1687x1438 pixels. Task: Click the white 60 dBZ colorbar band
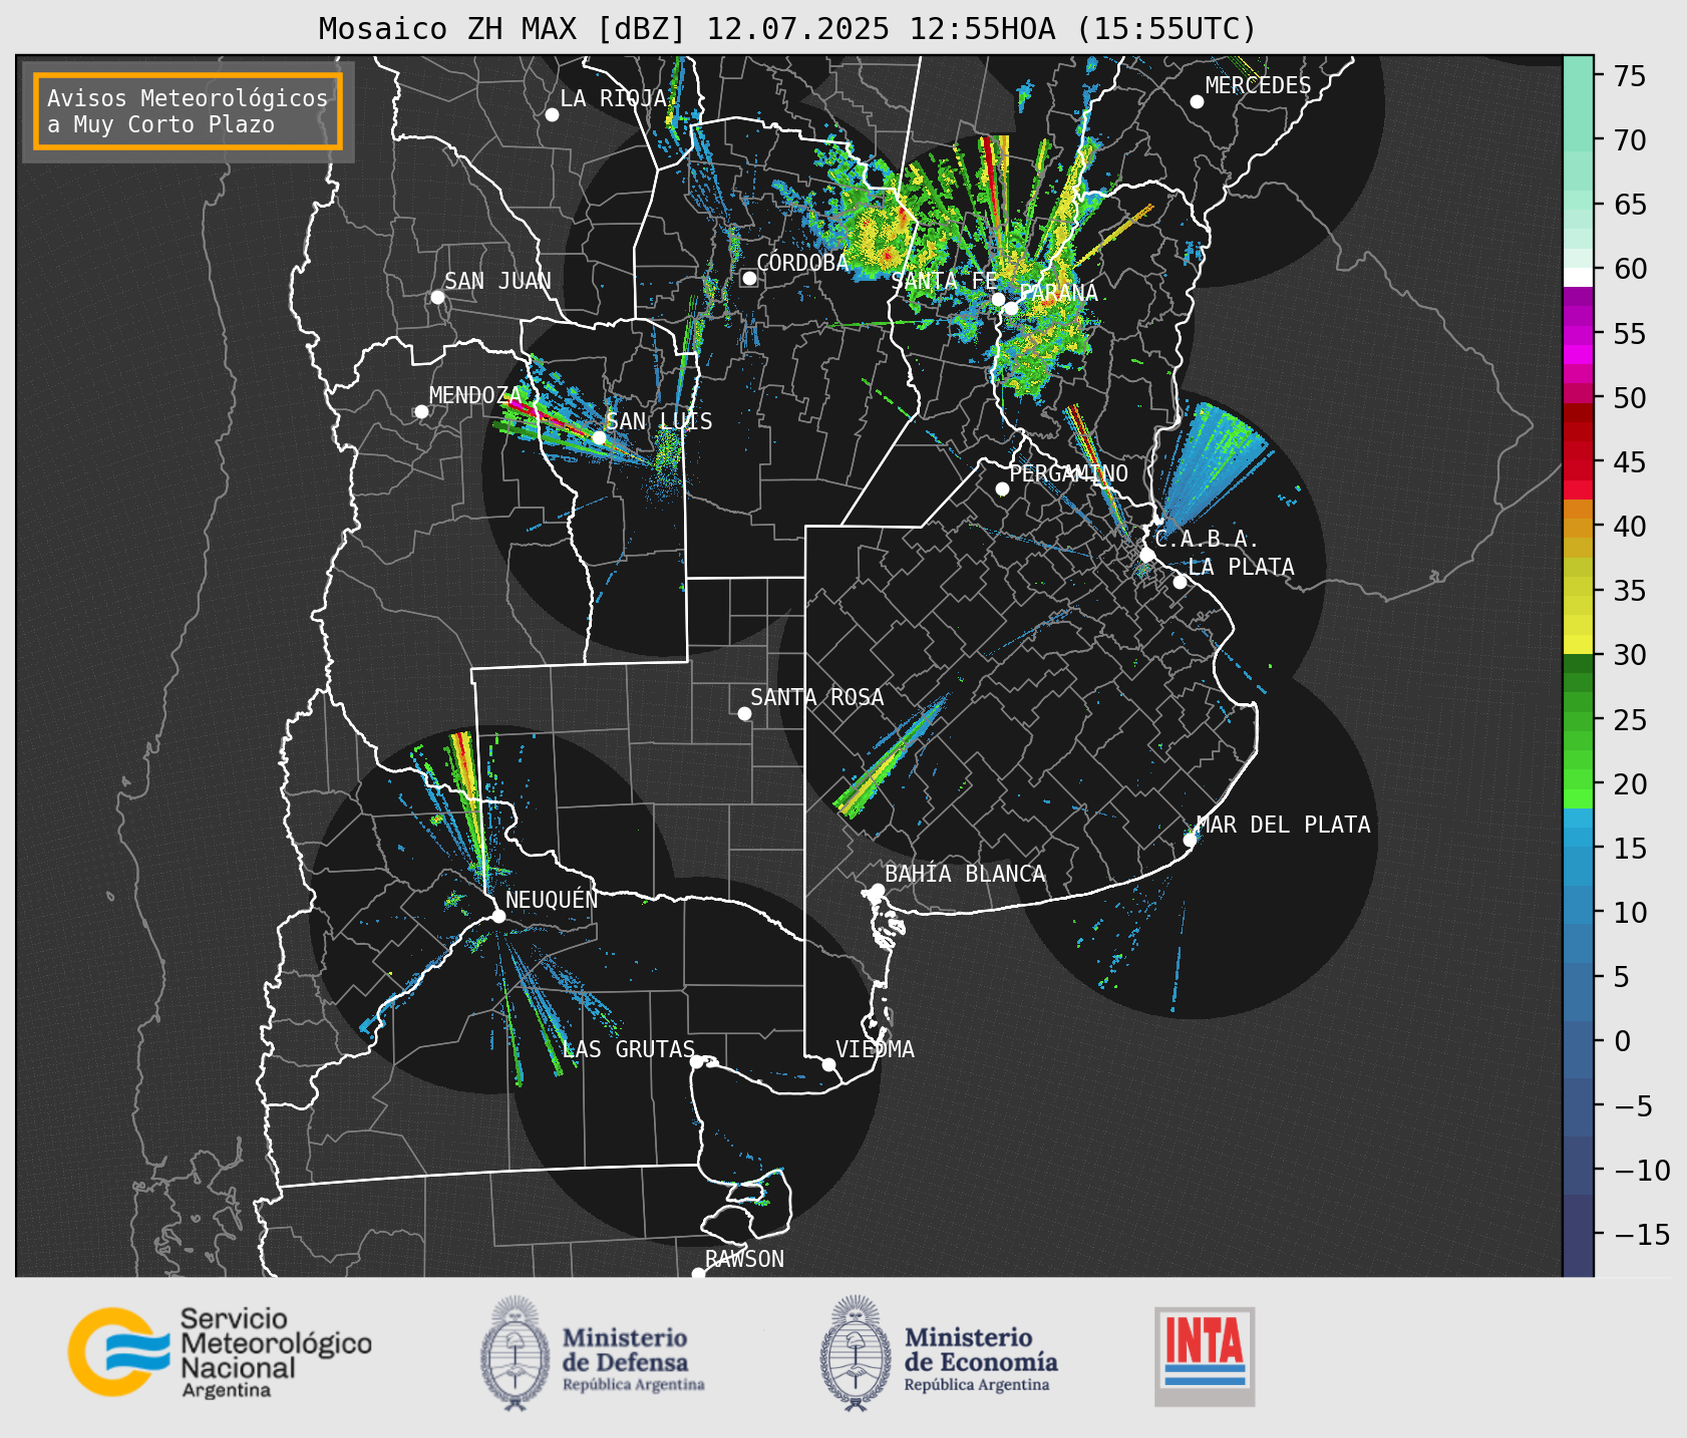coord(1578,277)
